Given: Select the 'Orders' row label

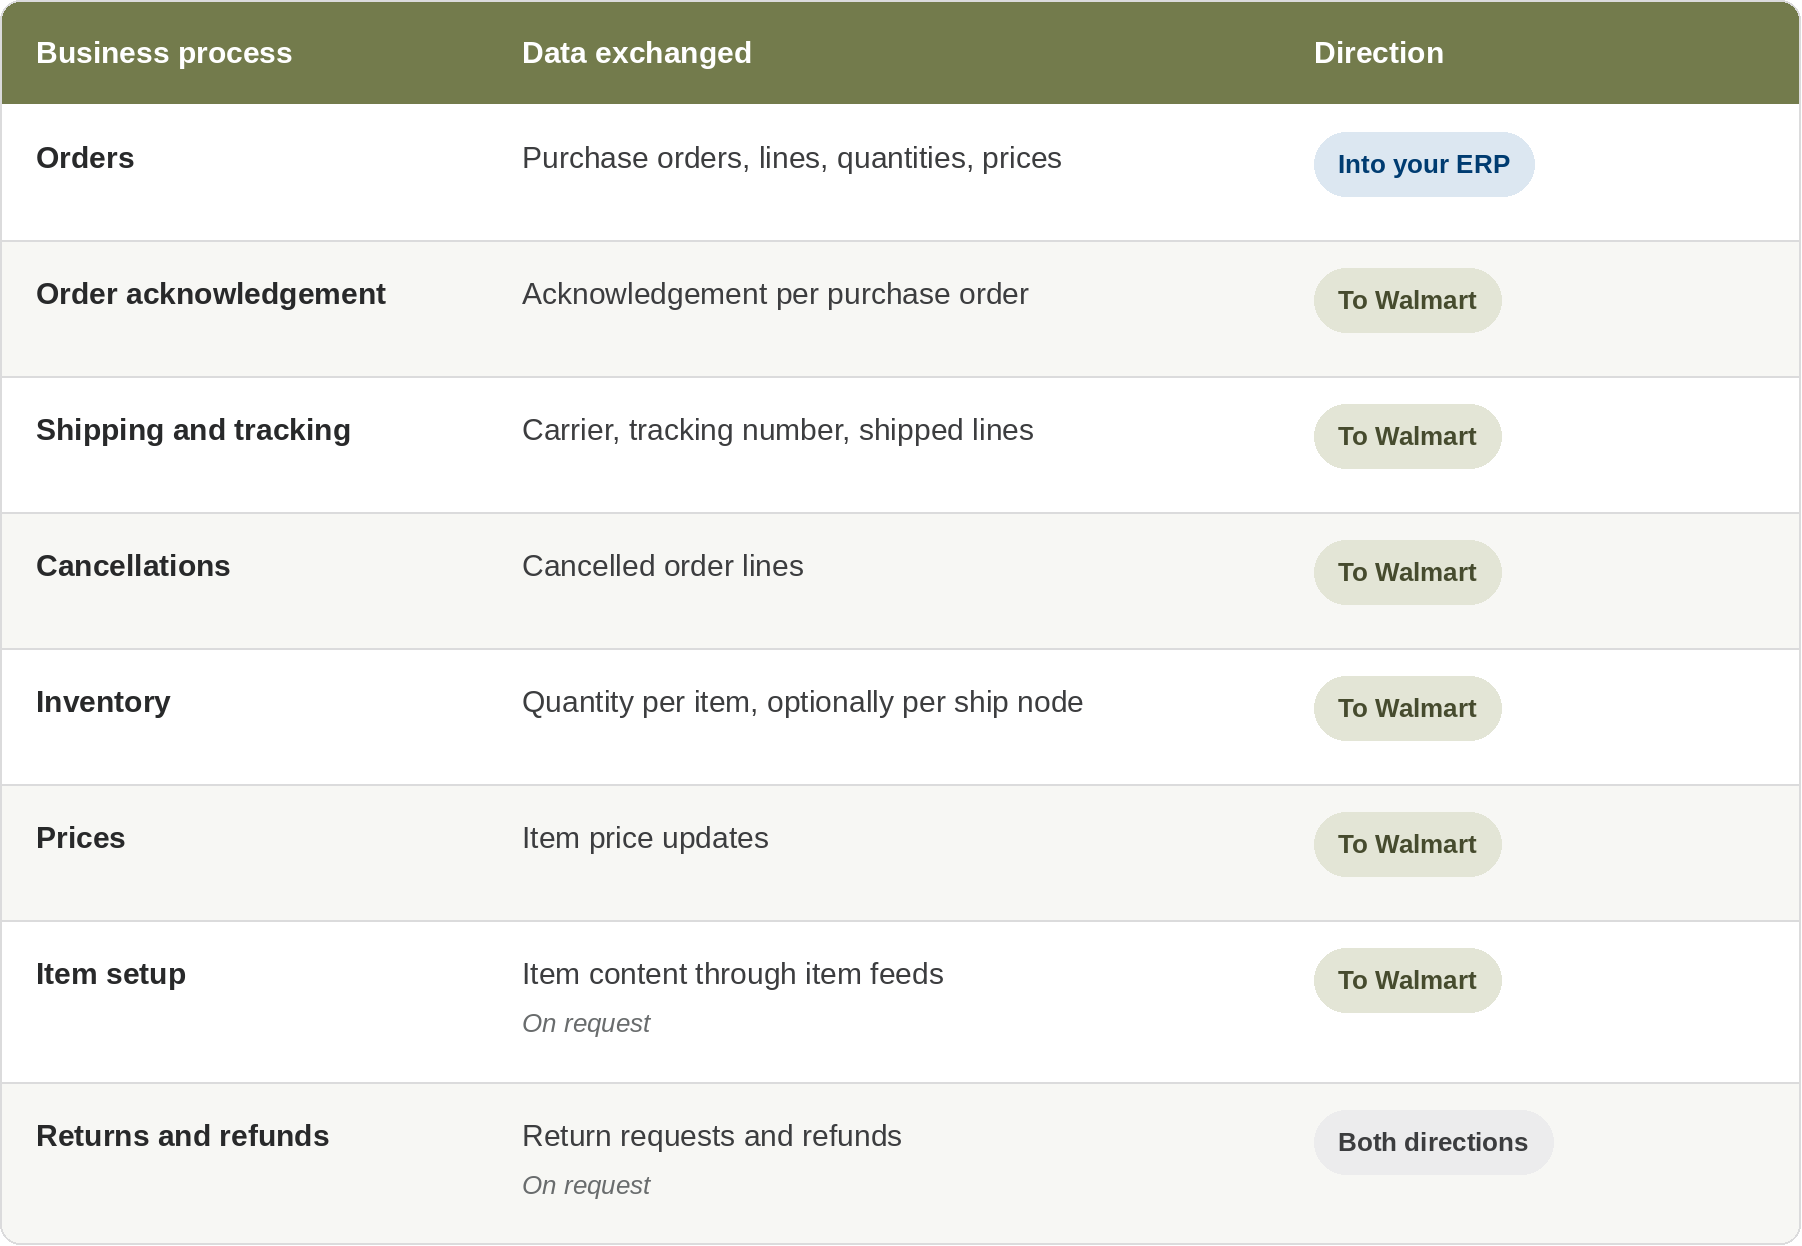Looking at the screenshot, I should [85, 158].
